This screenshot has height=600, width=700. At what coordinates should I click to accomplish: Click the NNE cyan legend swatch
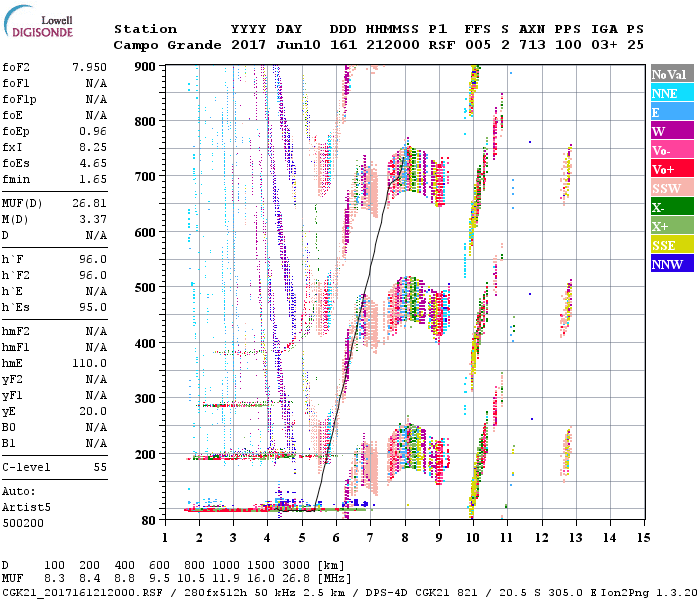[670, 94]
